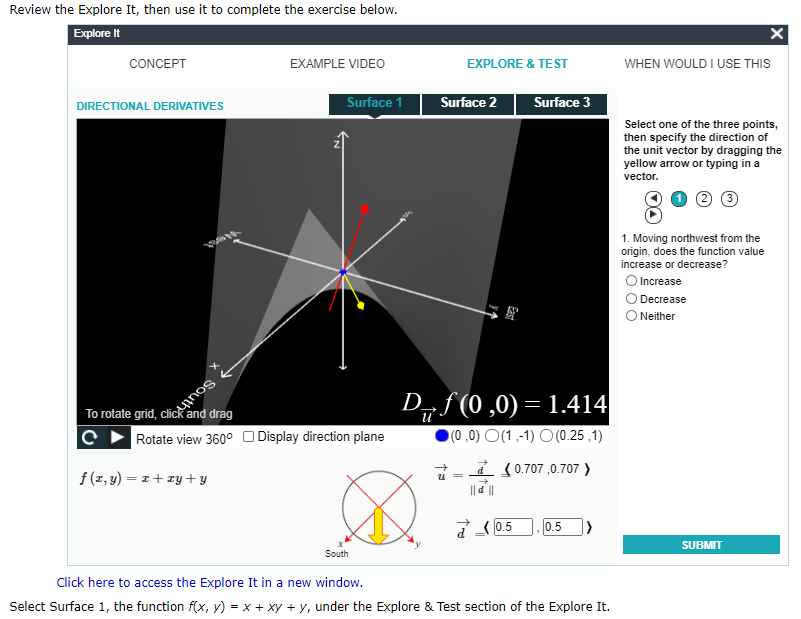Switch to the Surface 3 tab

(x=561, y=103)
